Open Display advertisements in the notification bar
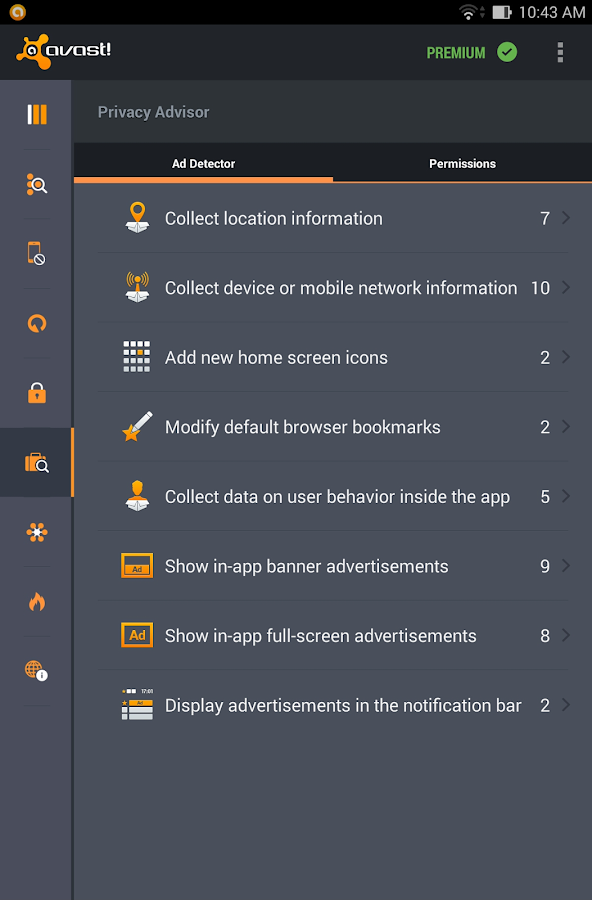Image resolution: width=592 pixels, height=900 pixels. click(x=333, y=705)
